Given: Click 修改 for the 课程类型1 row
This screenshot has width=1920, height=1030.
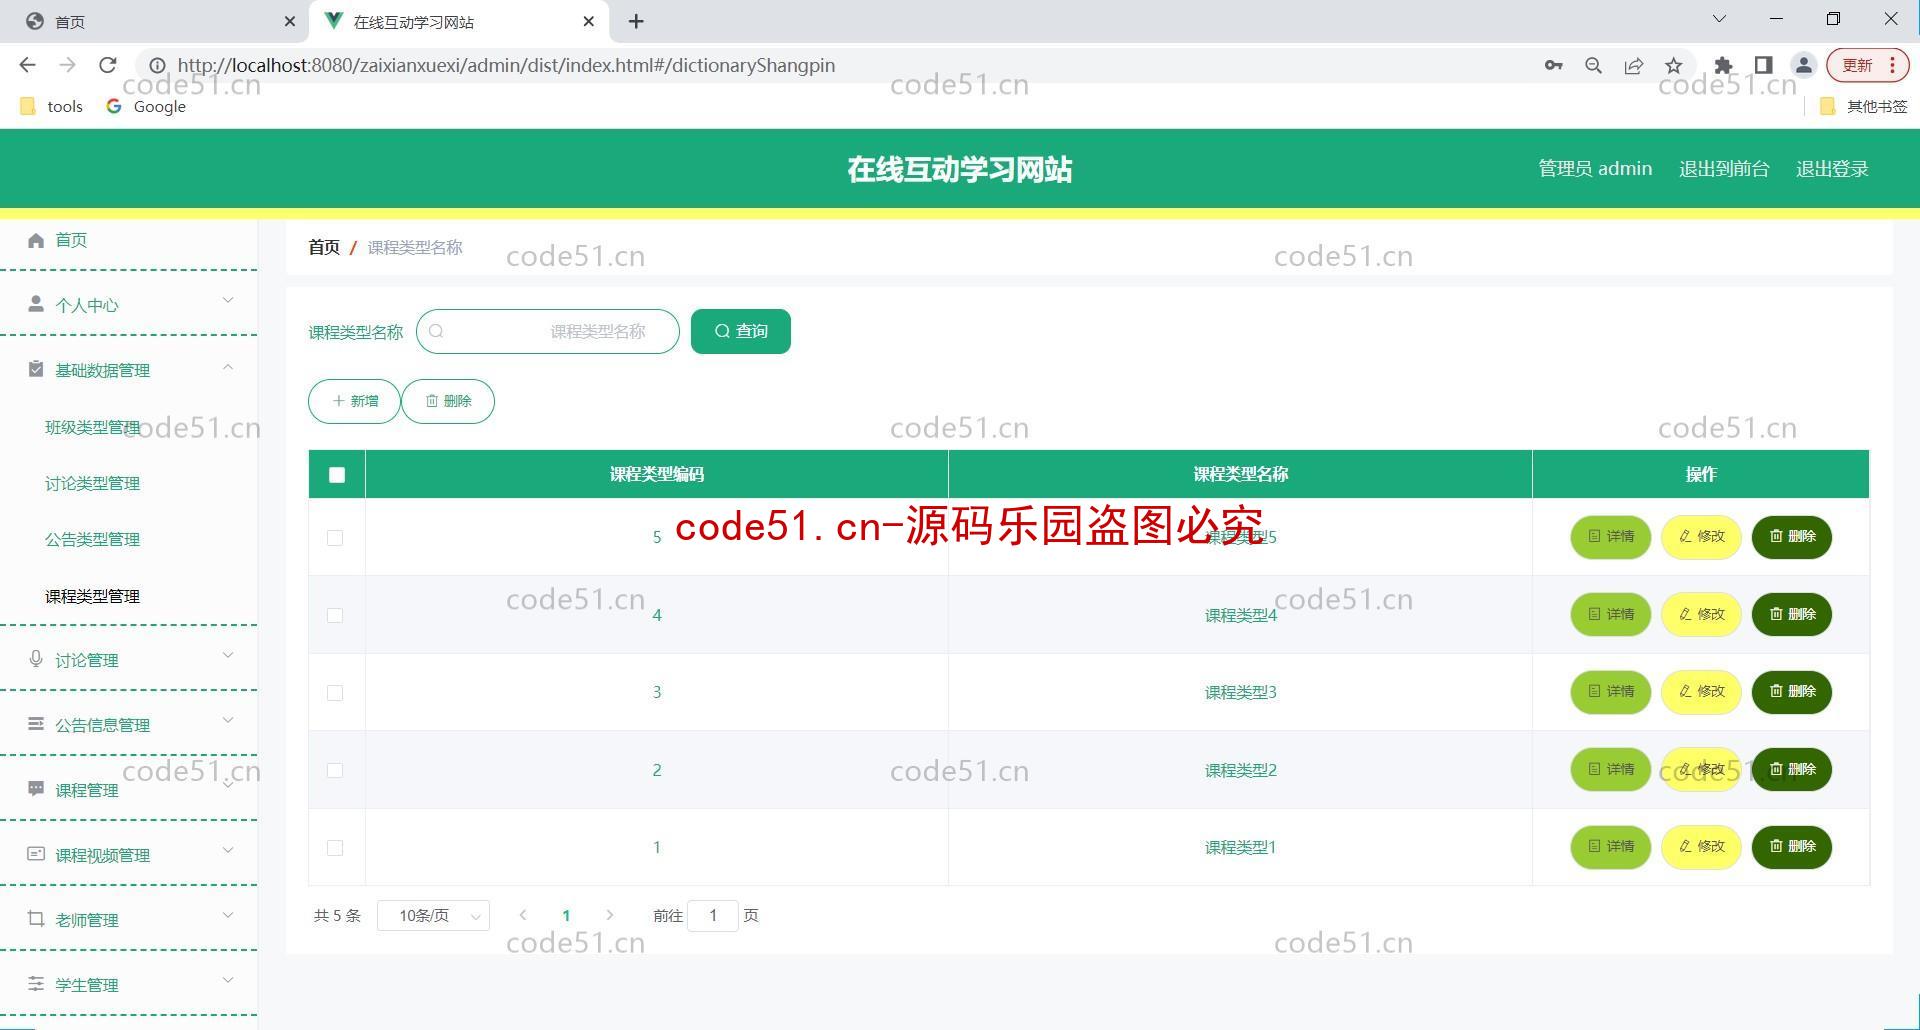Looking at the screenshot, I should pyautogui.click(x=1701, y=846).
